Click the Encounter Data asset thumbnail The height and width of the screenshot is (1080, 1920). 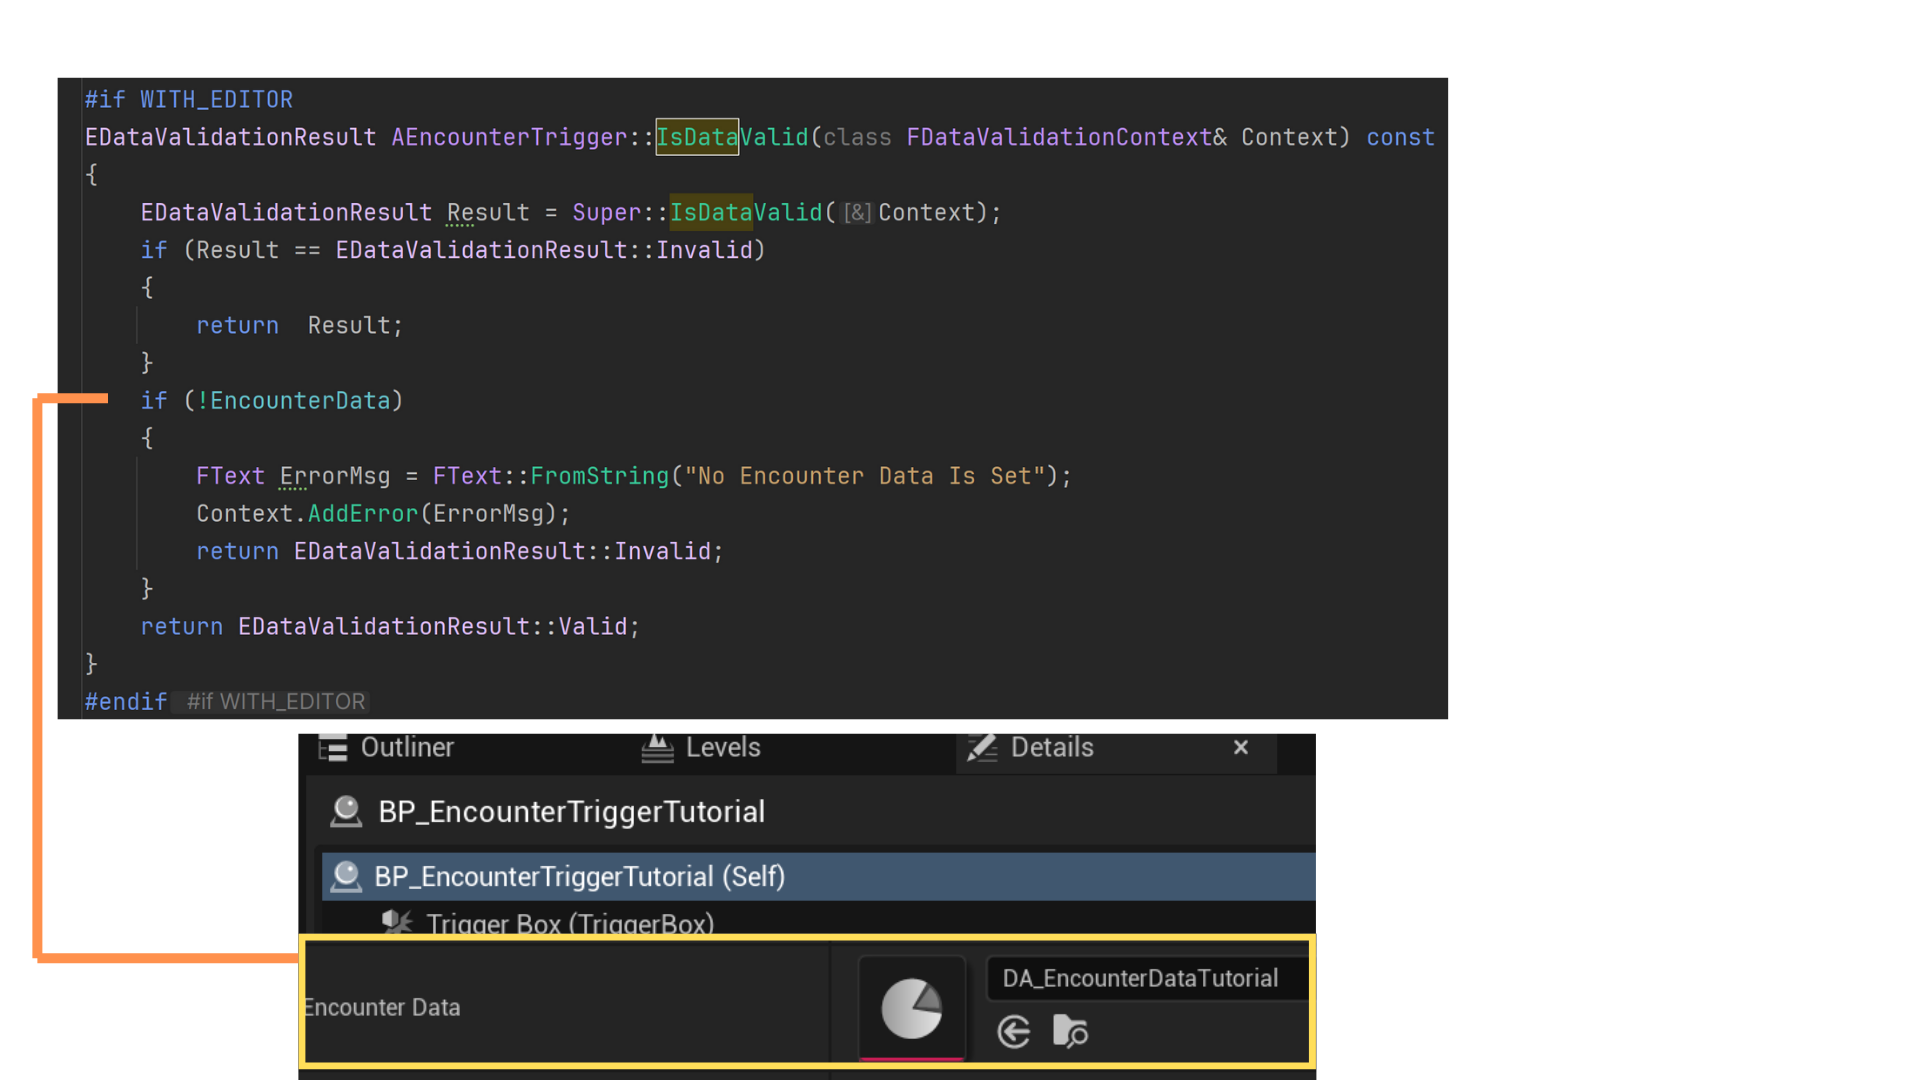(x=911, y=1007)
